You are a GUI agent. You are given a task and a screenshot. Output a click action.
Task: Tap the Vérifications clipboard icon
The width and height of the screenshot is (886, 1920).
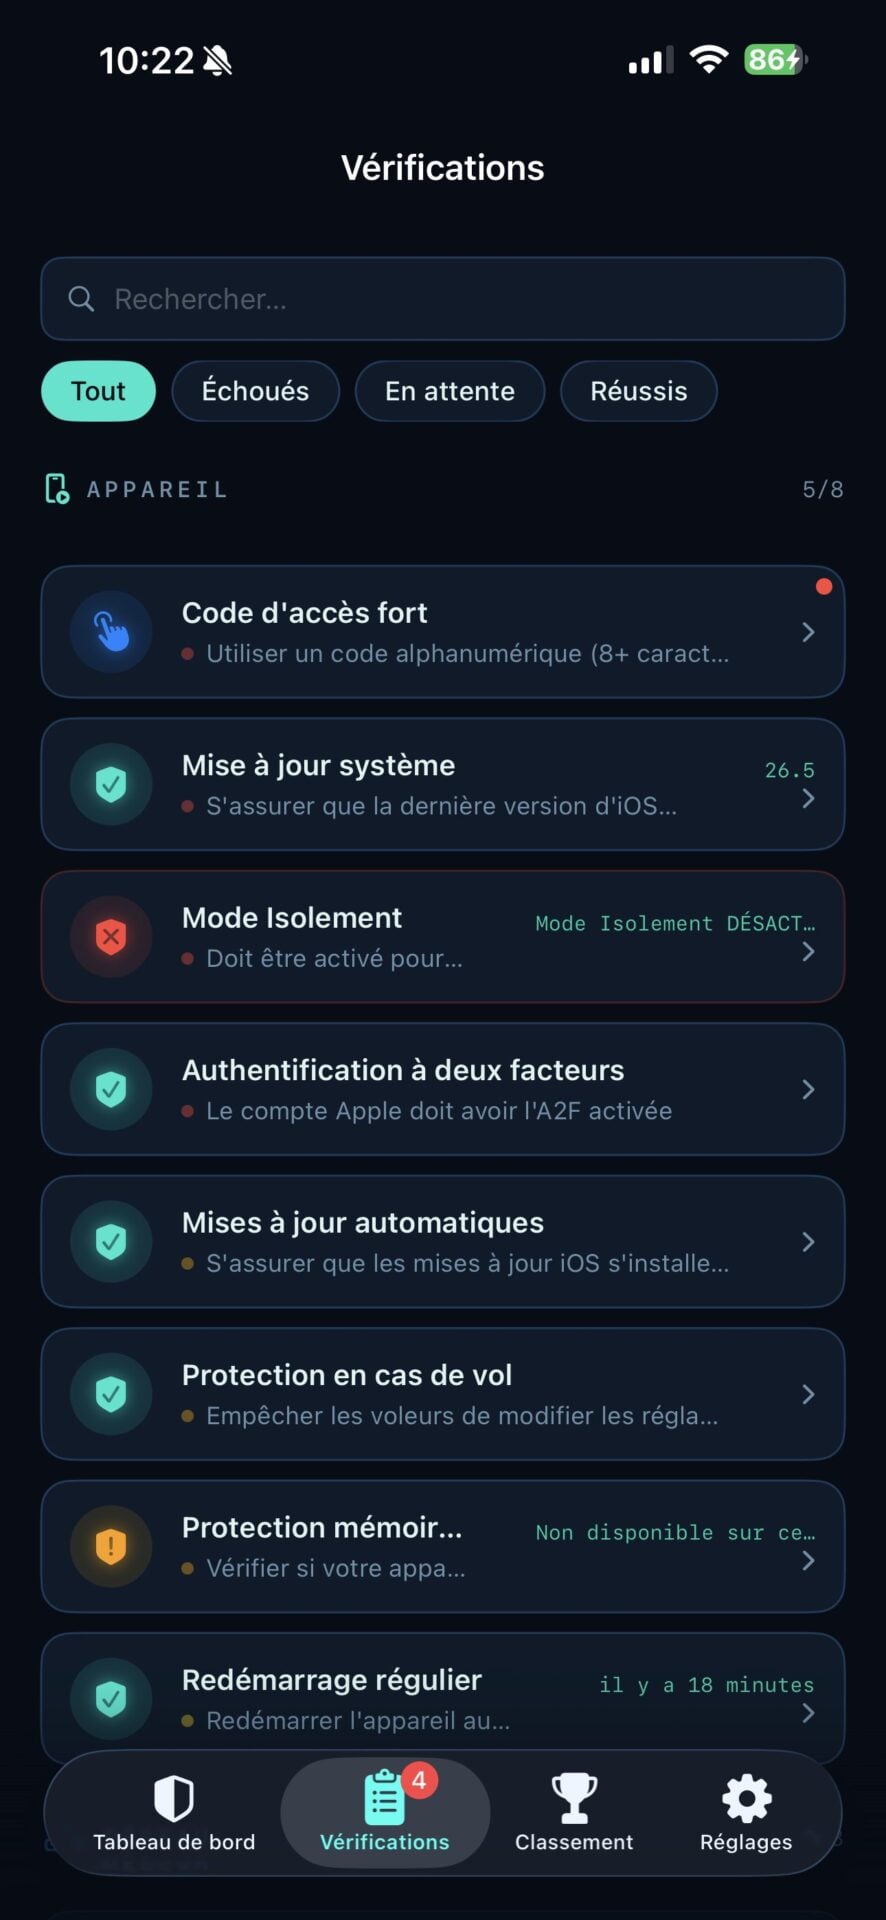(x=384, y=1799)
